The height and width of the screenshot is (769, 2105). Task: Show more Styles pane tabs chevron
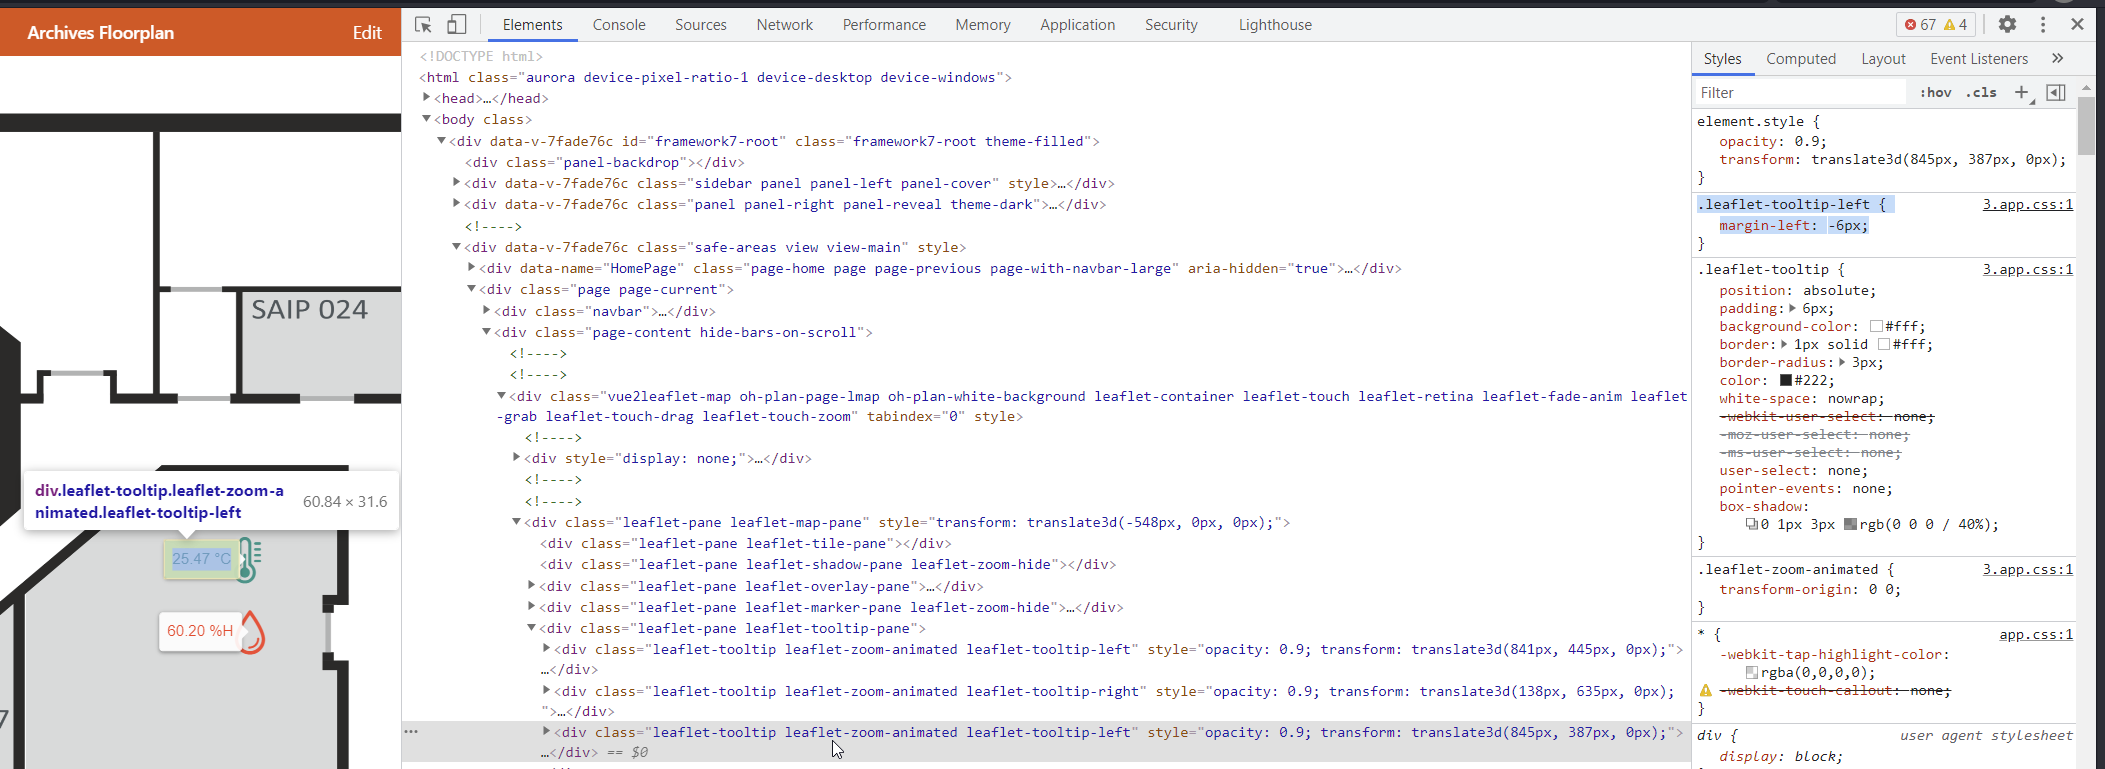point(2057,59)
